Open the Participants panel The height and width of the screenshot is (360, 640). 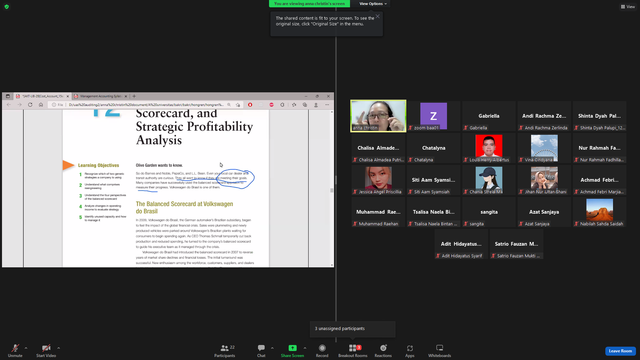(x=225, y=350)
